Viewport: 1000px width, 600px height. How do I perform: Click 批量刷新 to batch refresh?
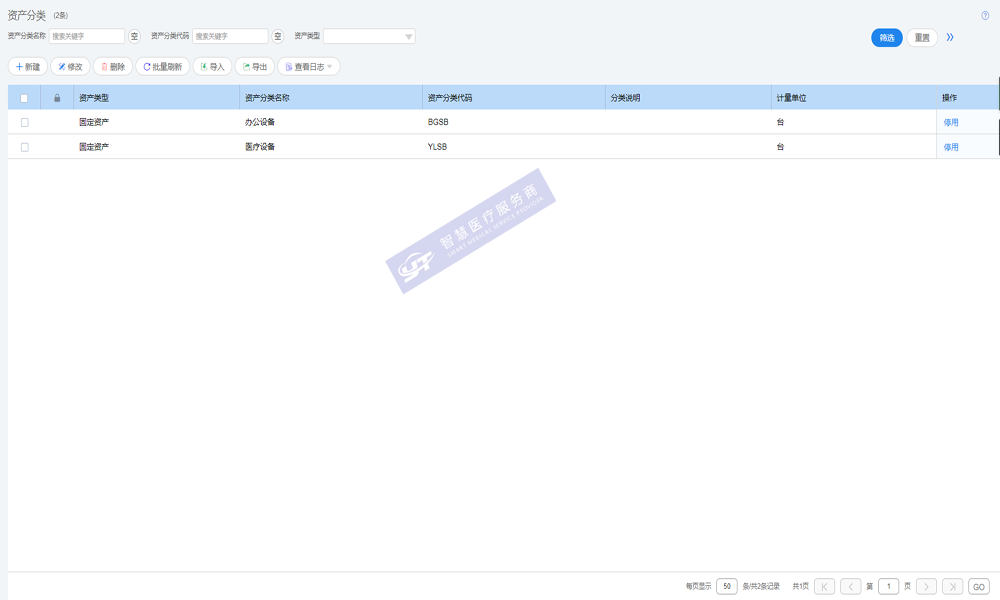click(x=162, y=67)
